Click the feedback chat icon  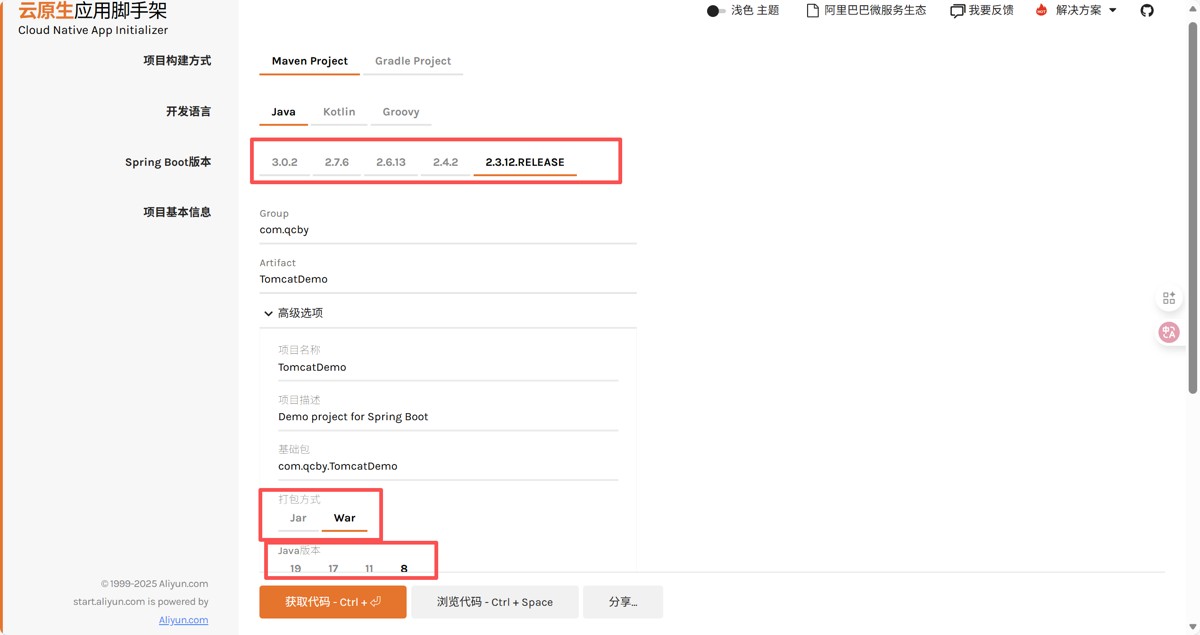957,10
